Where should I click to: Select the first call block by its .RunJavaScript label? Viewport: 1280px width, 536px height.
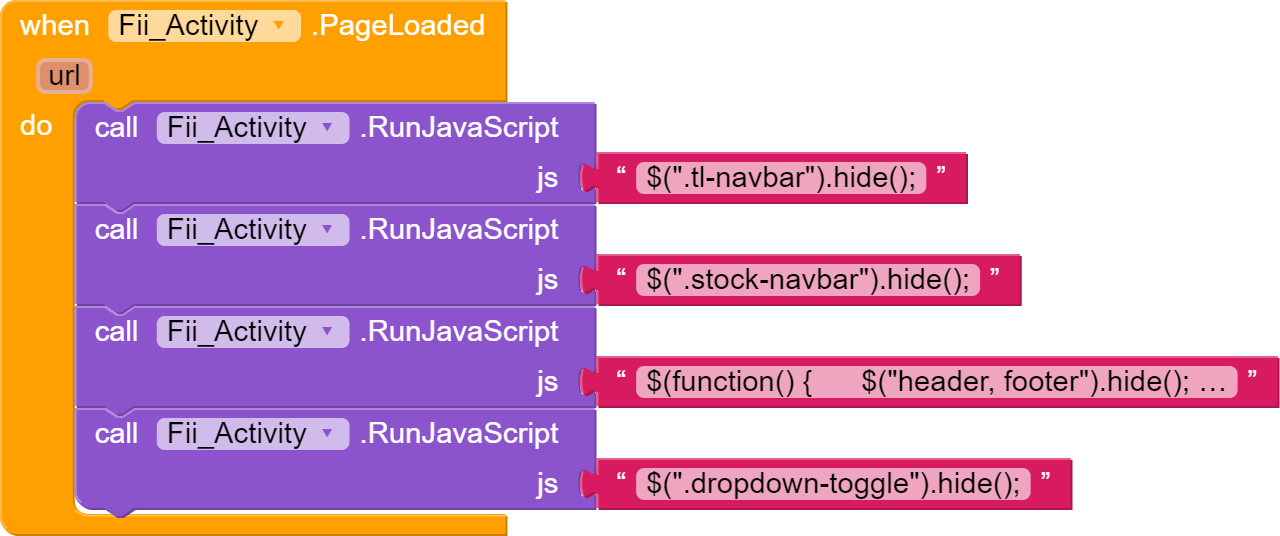[x=459, y=128]
